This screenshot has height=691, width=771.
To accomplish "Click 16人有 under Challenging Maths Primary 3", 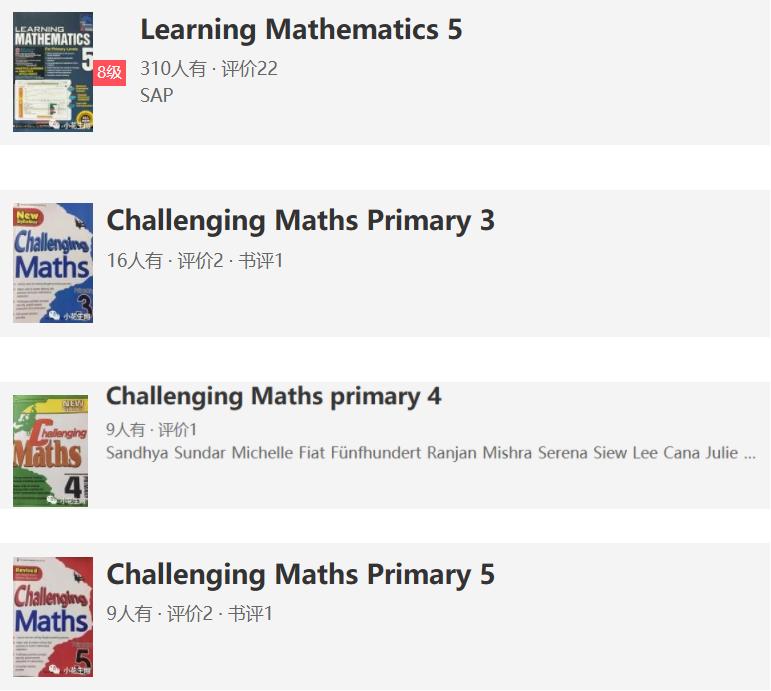I will coord(134,261).
